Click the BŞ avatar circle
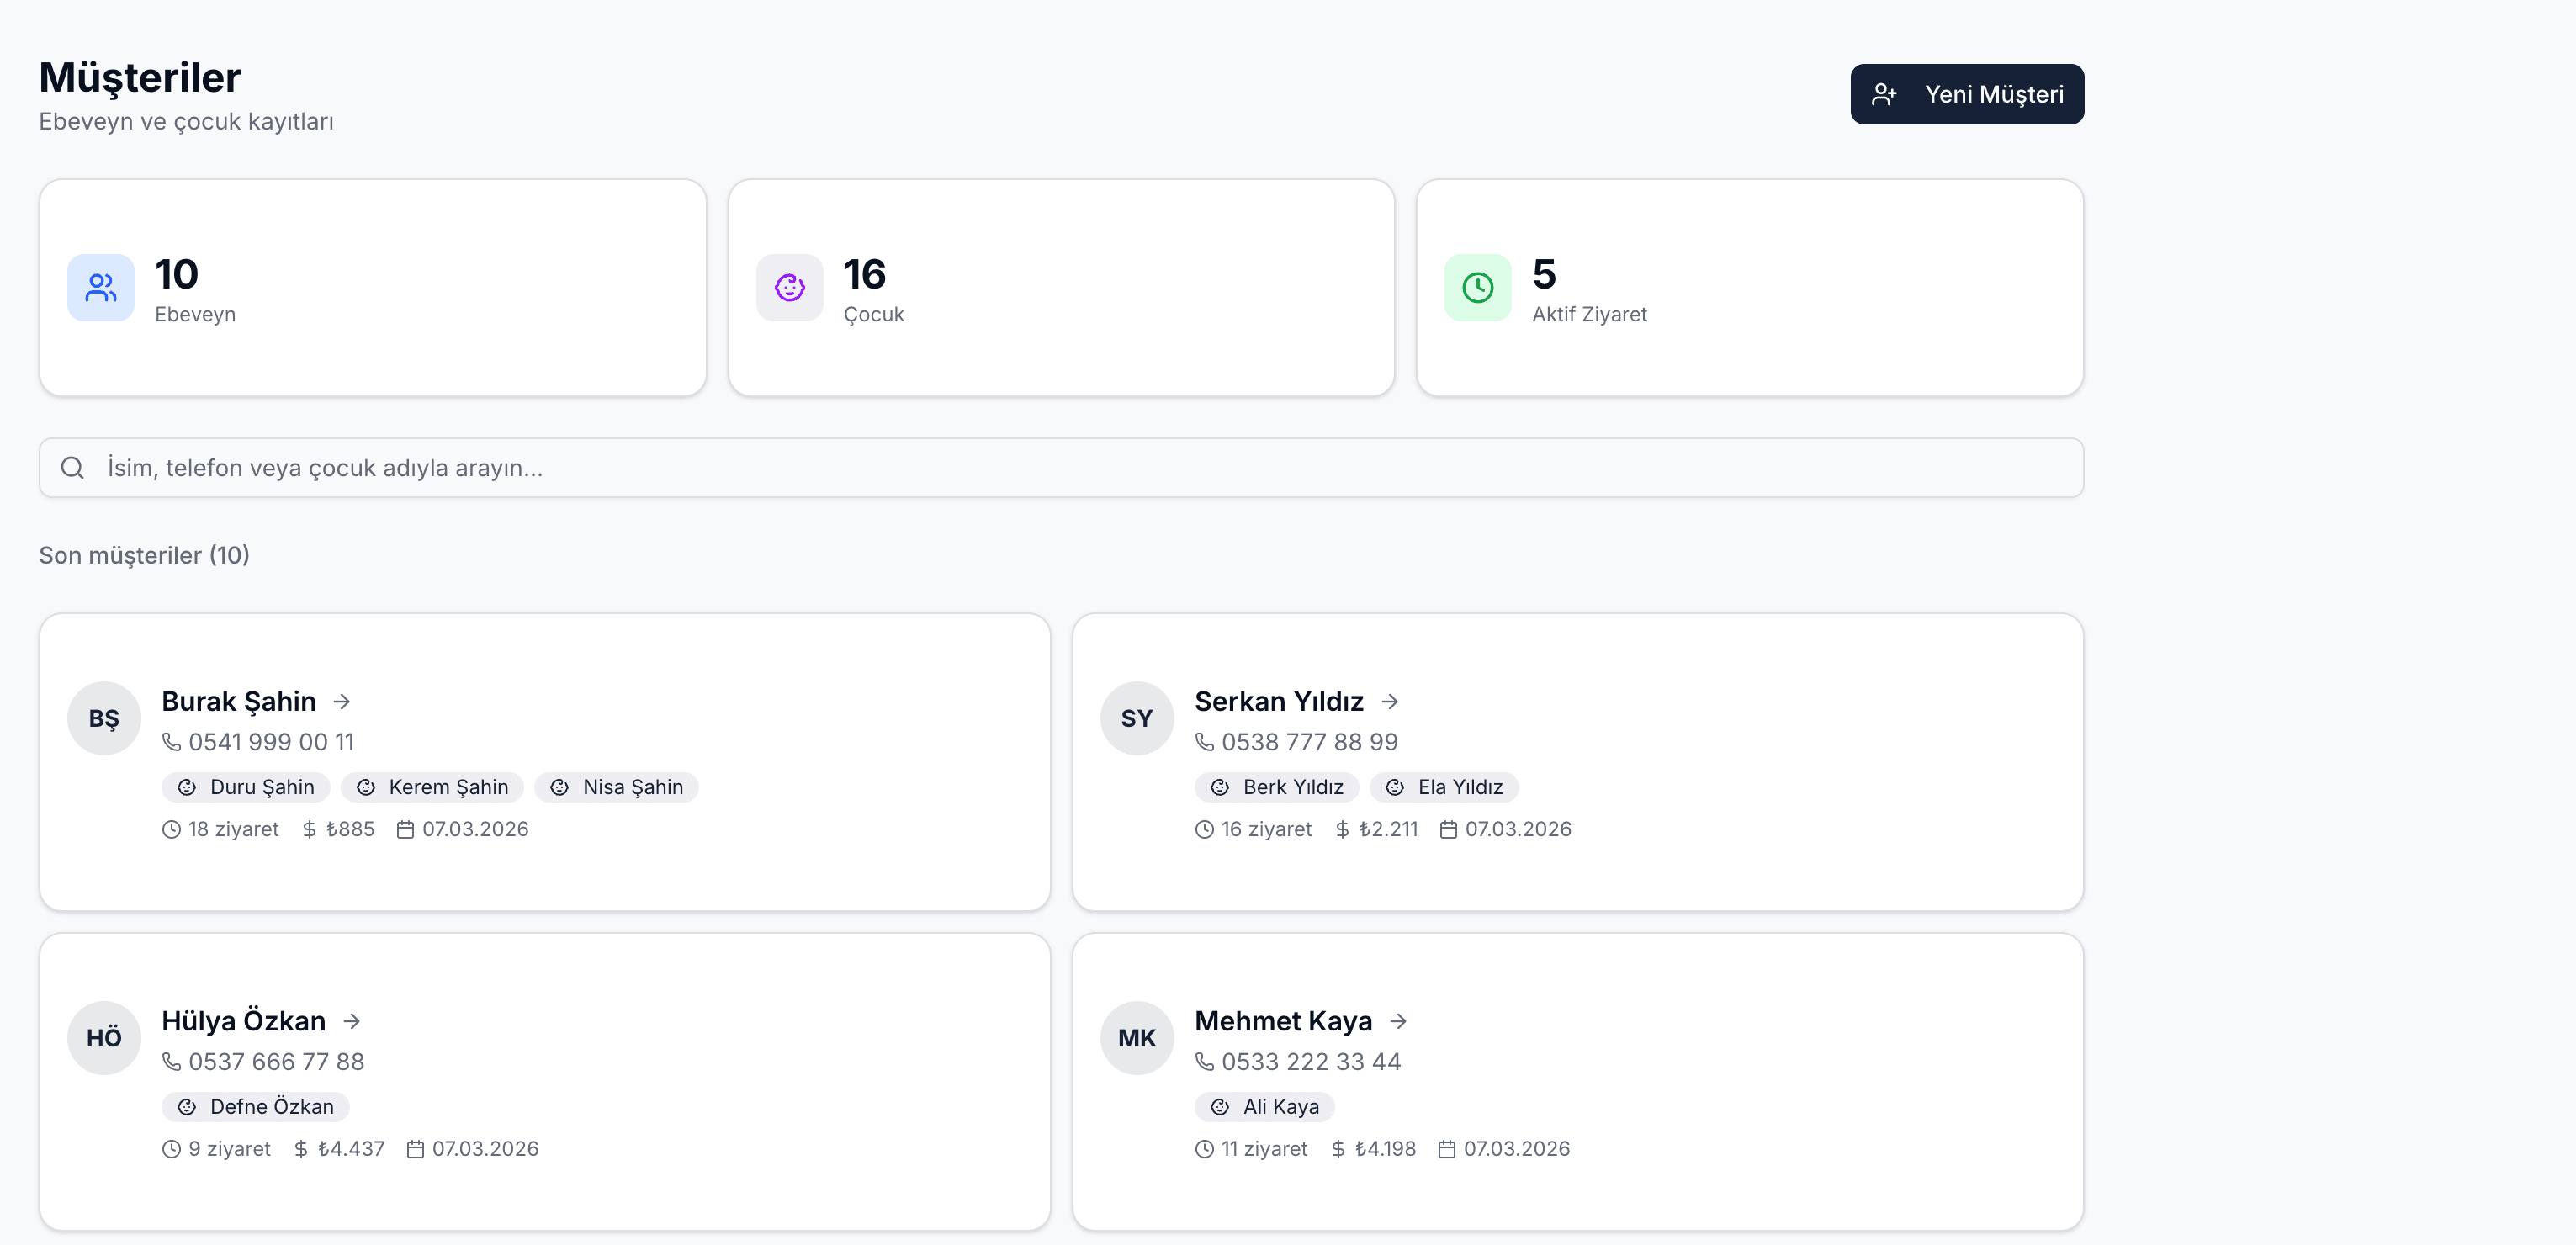The width and height of the screenshot is (2576, 1245). click(x=104, y=718)
